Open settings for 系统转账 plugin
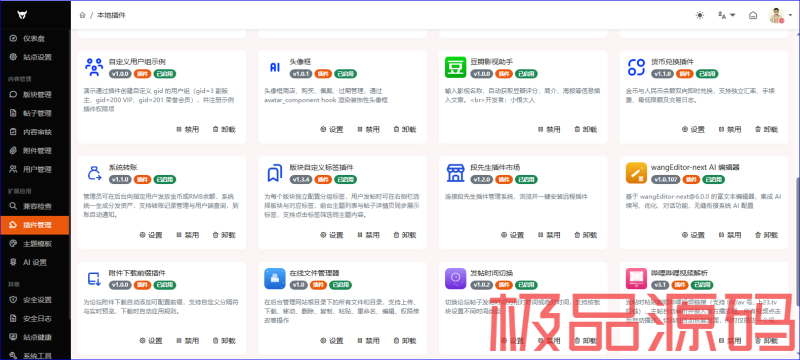Screen dimensions: 800x360 151,235
